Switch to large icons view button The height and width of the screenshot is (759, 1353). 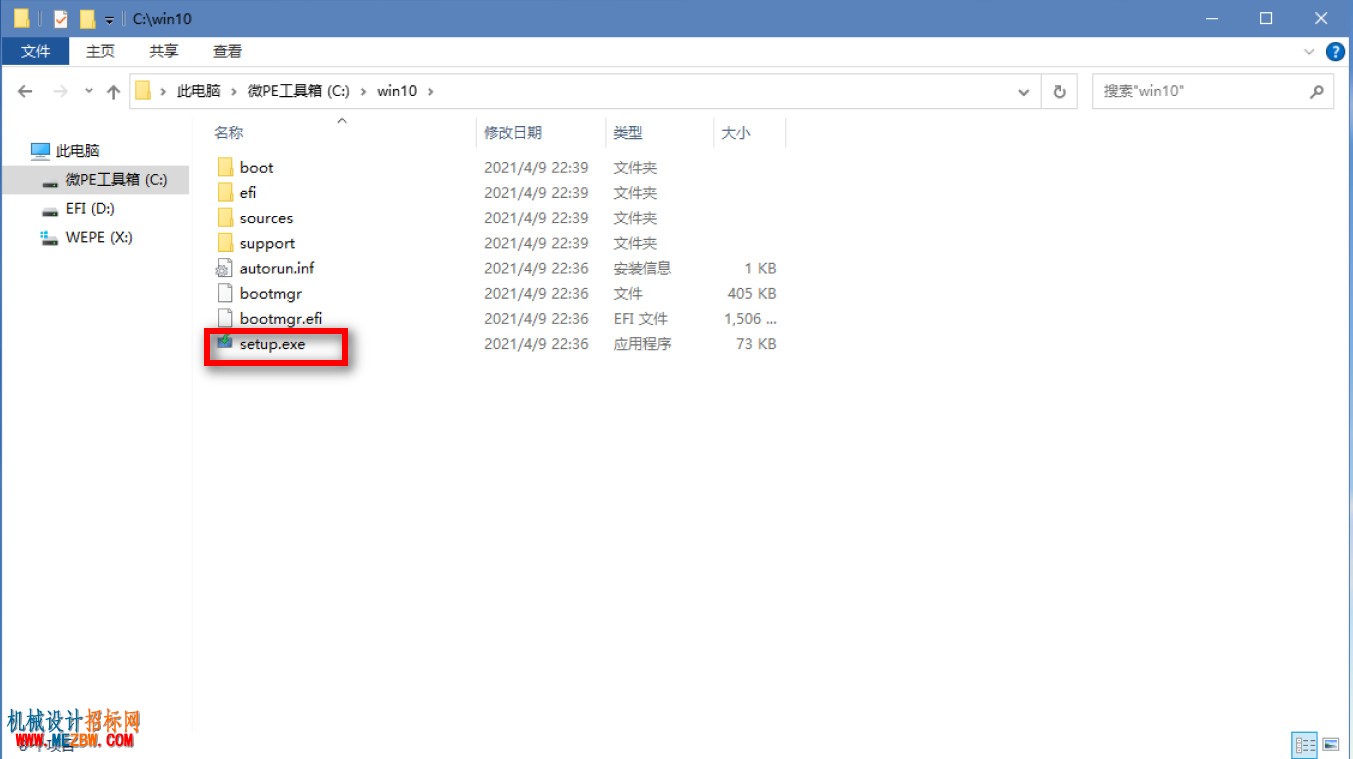click(x=1331, y=745)
